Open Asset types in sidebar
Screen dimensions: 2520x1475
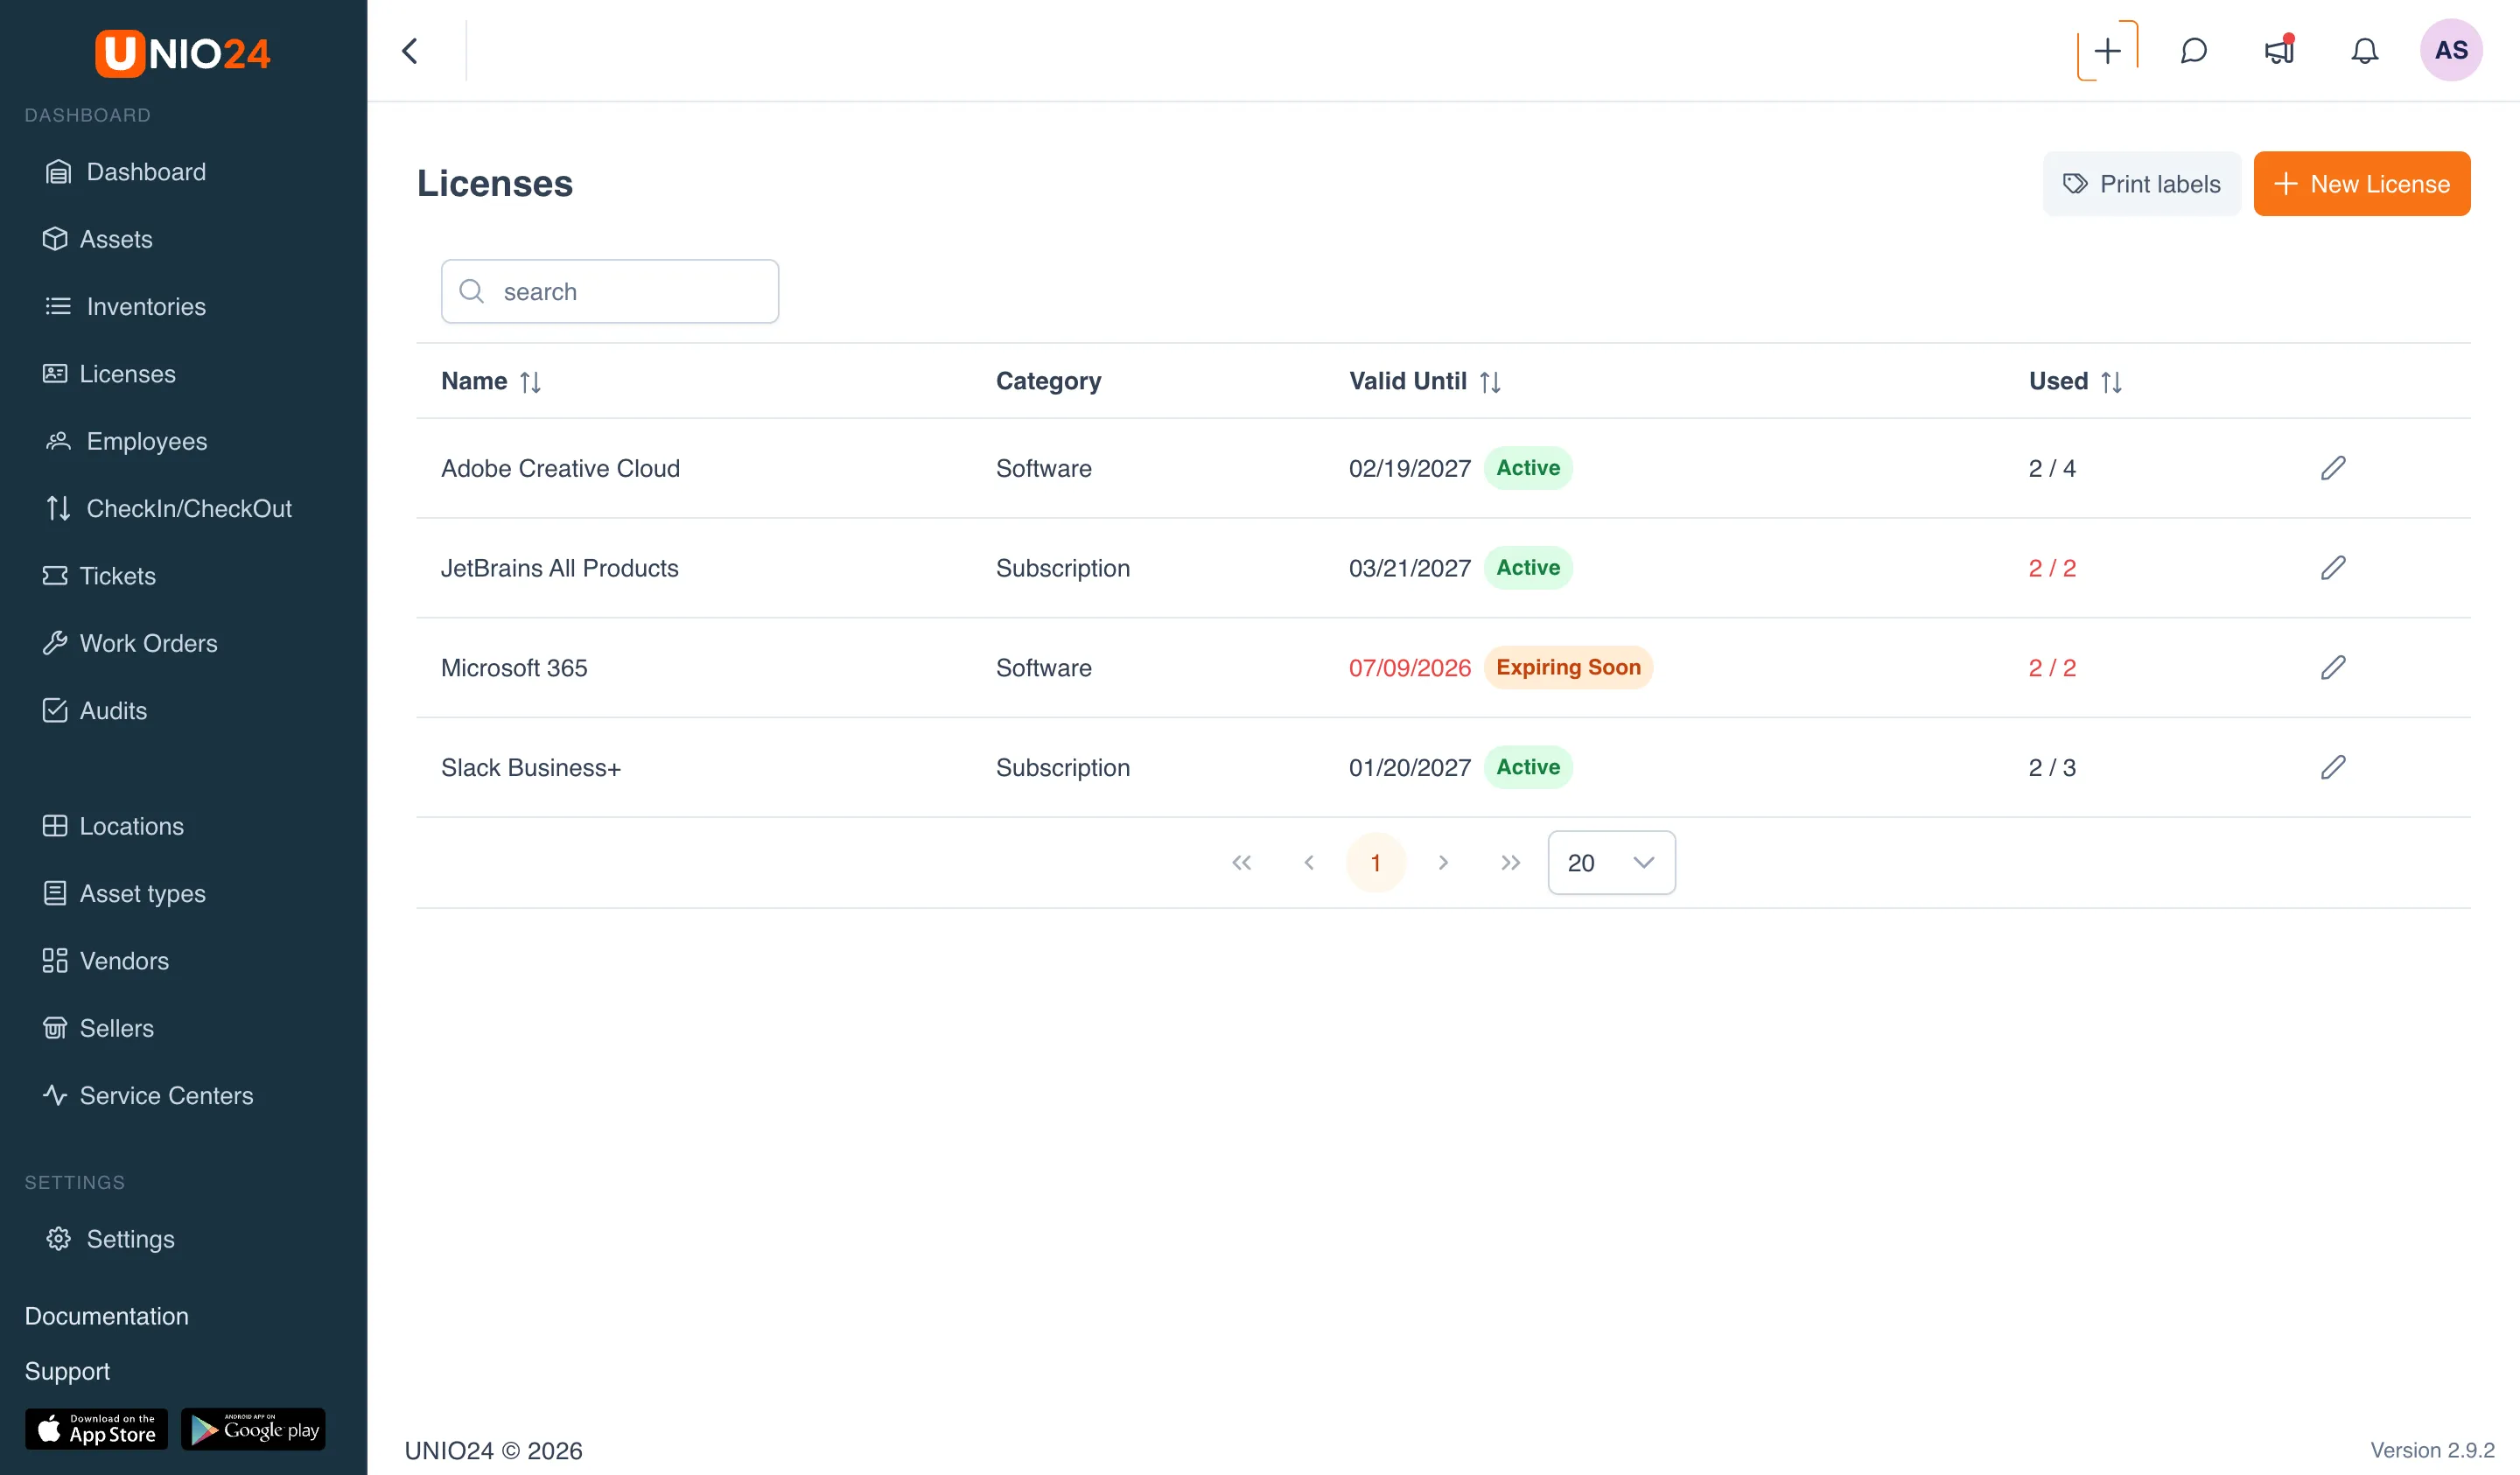point(123,893)
